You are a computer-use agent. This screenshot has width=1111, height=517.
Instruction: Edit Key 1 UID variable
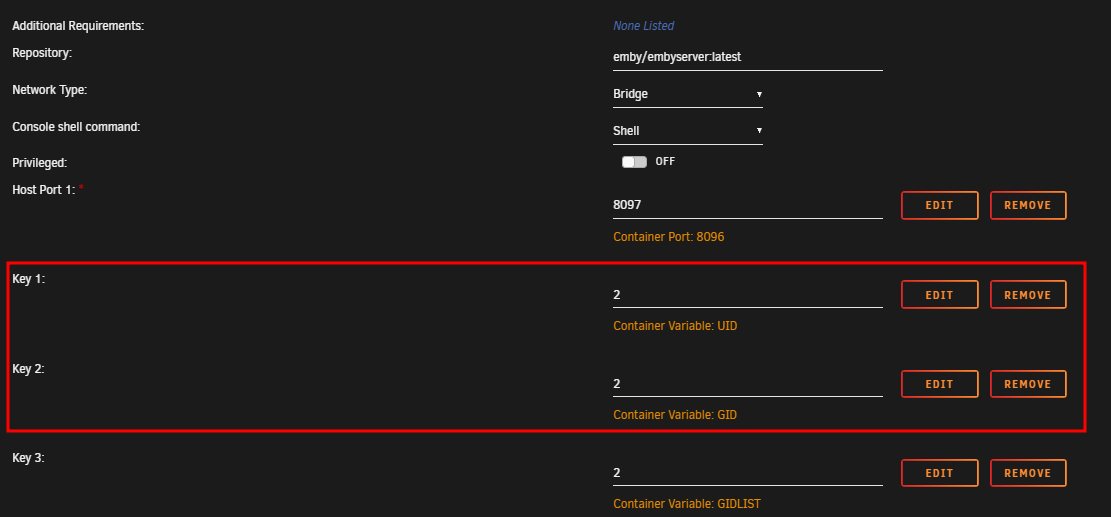tap(940, 295)
